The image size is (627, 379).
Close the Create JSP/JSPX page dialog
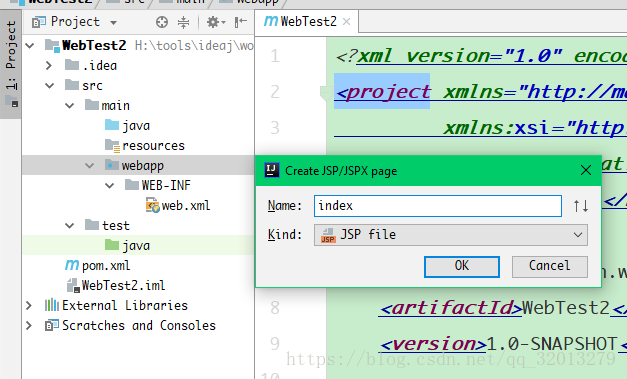coord(586,170)
